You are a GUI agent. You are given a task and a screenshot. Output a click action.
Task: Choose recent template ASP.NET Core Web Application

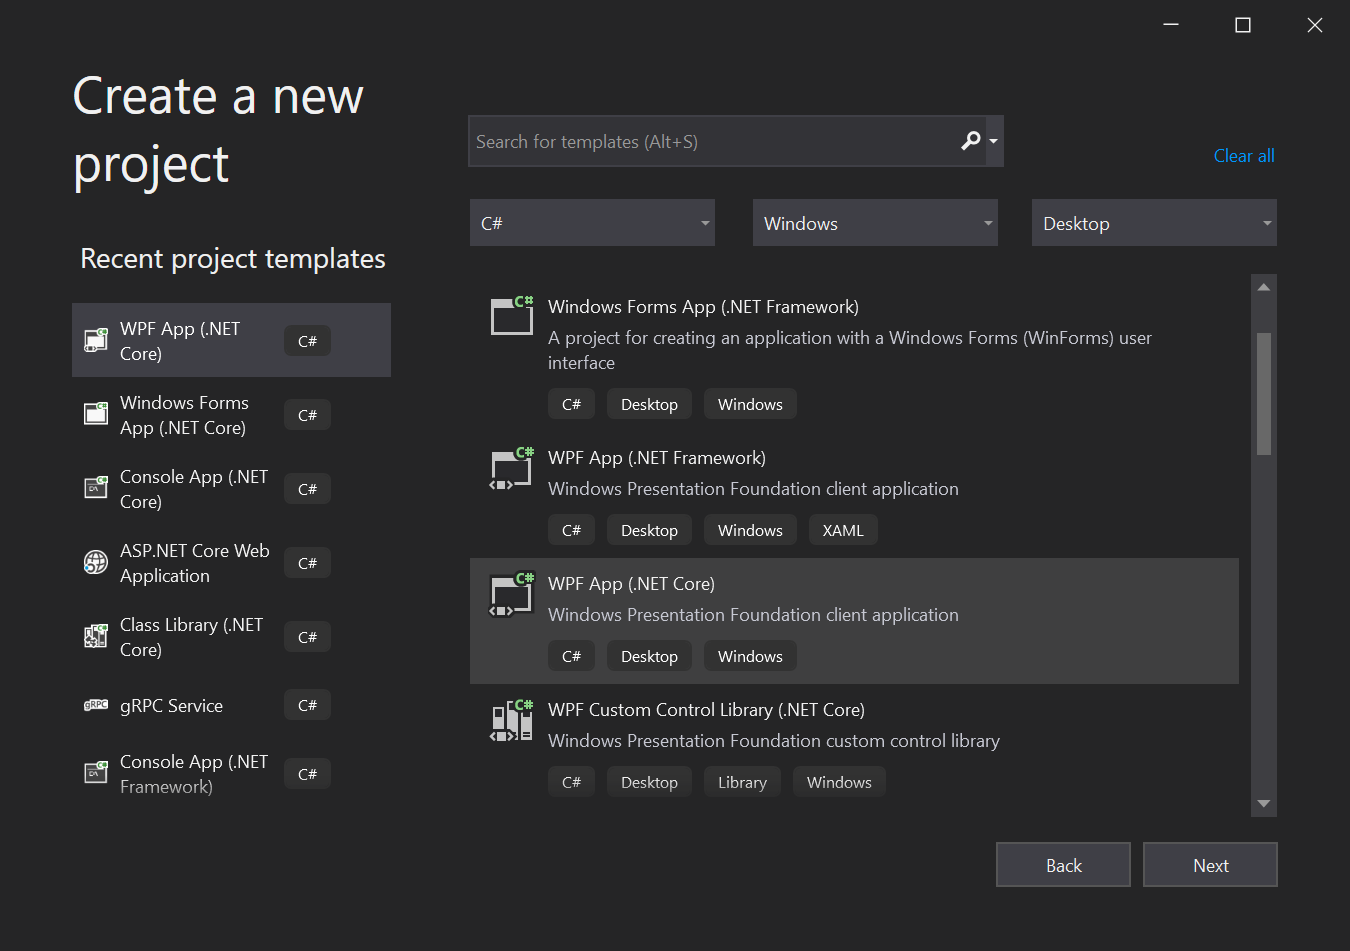[231, 562]
